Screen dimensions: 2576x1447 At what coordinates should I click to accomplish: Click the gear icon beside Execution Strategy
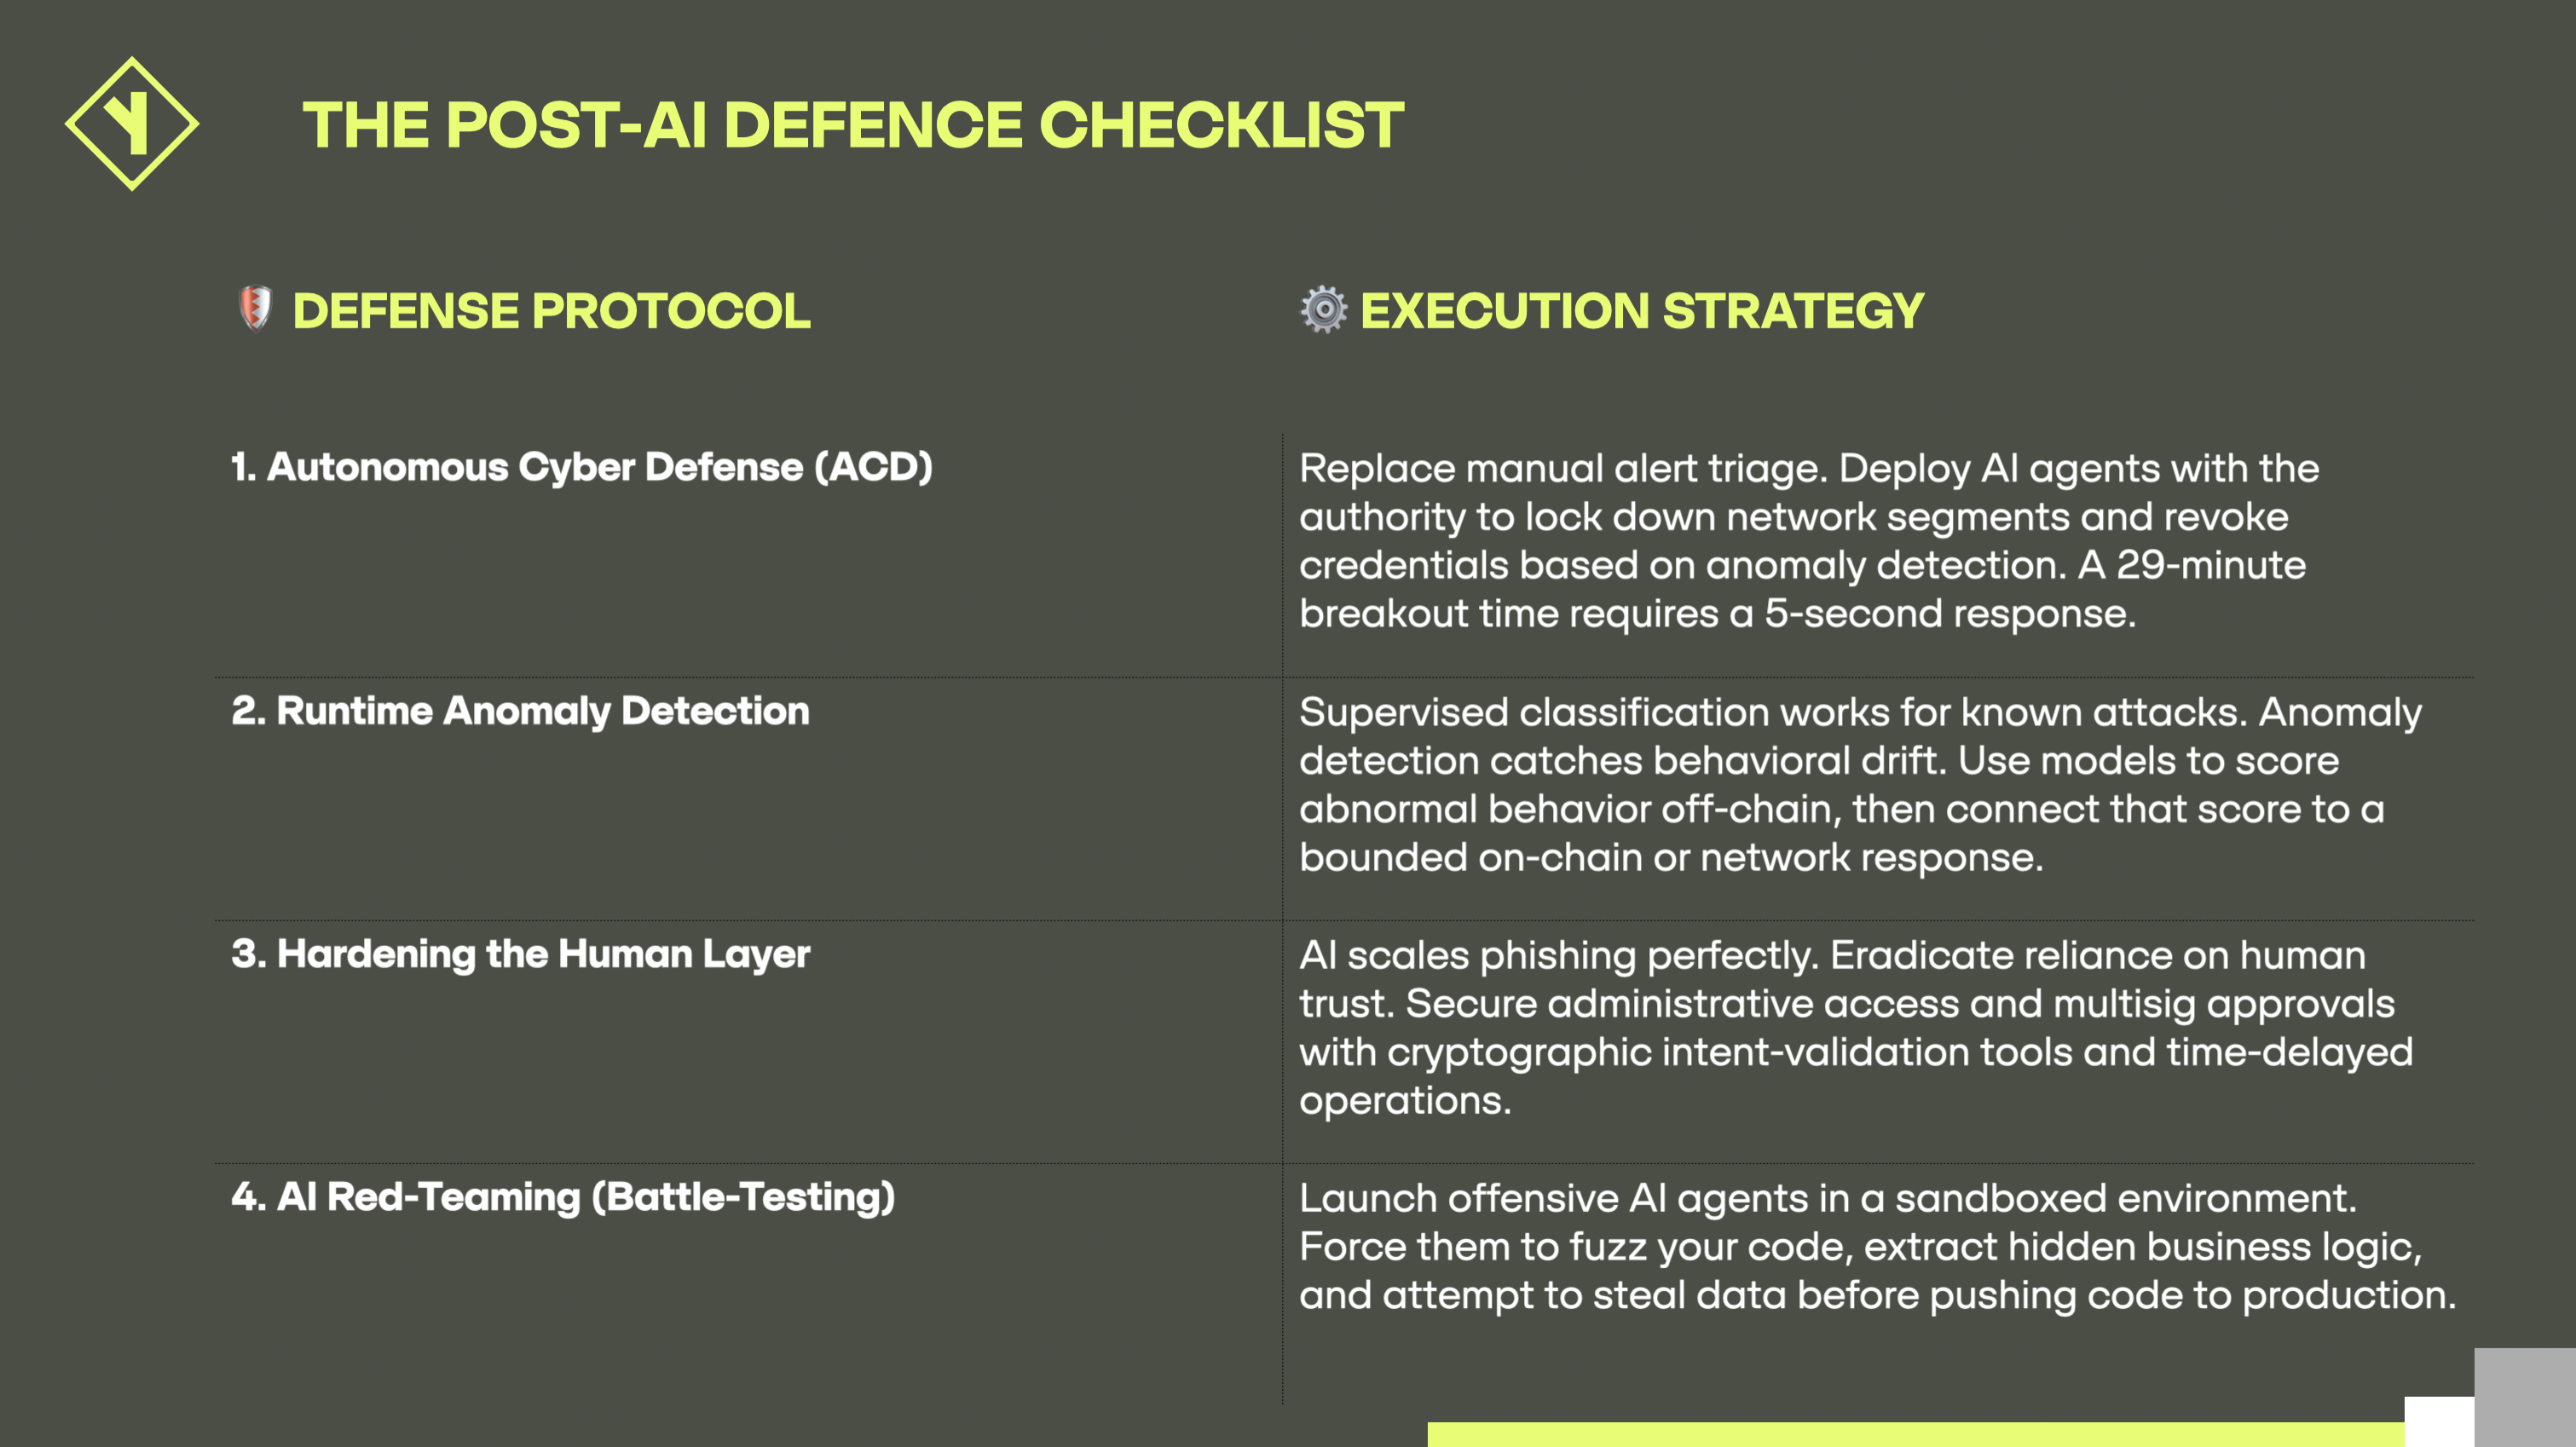1323,309
